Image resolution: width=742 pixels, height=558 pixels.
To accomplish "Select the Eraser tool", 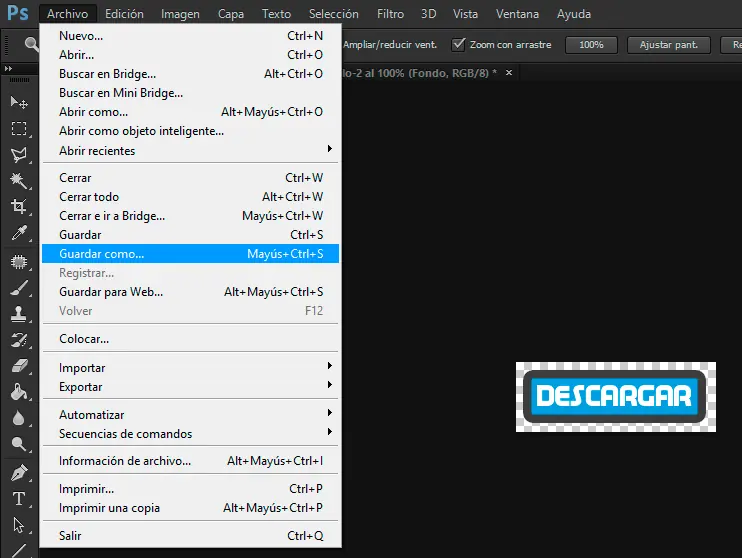I will coord(19,366).
